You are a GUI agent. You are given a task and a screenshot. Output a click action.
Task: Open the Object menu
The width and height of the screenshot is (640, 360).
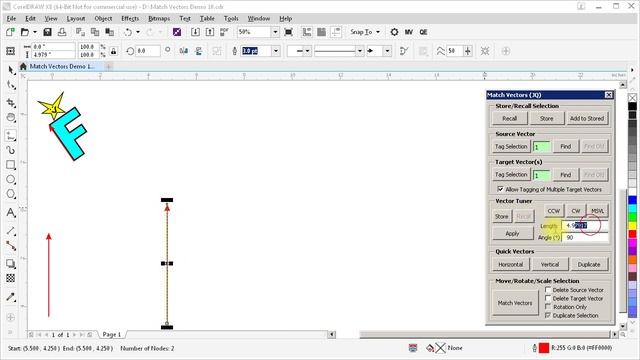coord(103,18)
